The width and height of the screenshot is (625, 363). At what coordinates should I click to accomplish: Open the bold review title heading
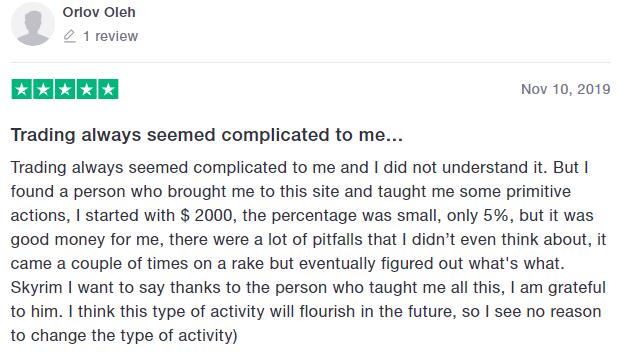(x=206, y=135)
